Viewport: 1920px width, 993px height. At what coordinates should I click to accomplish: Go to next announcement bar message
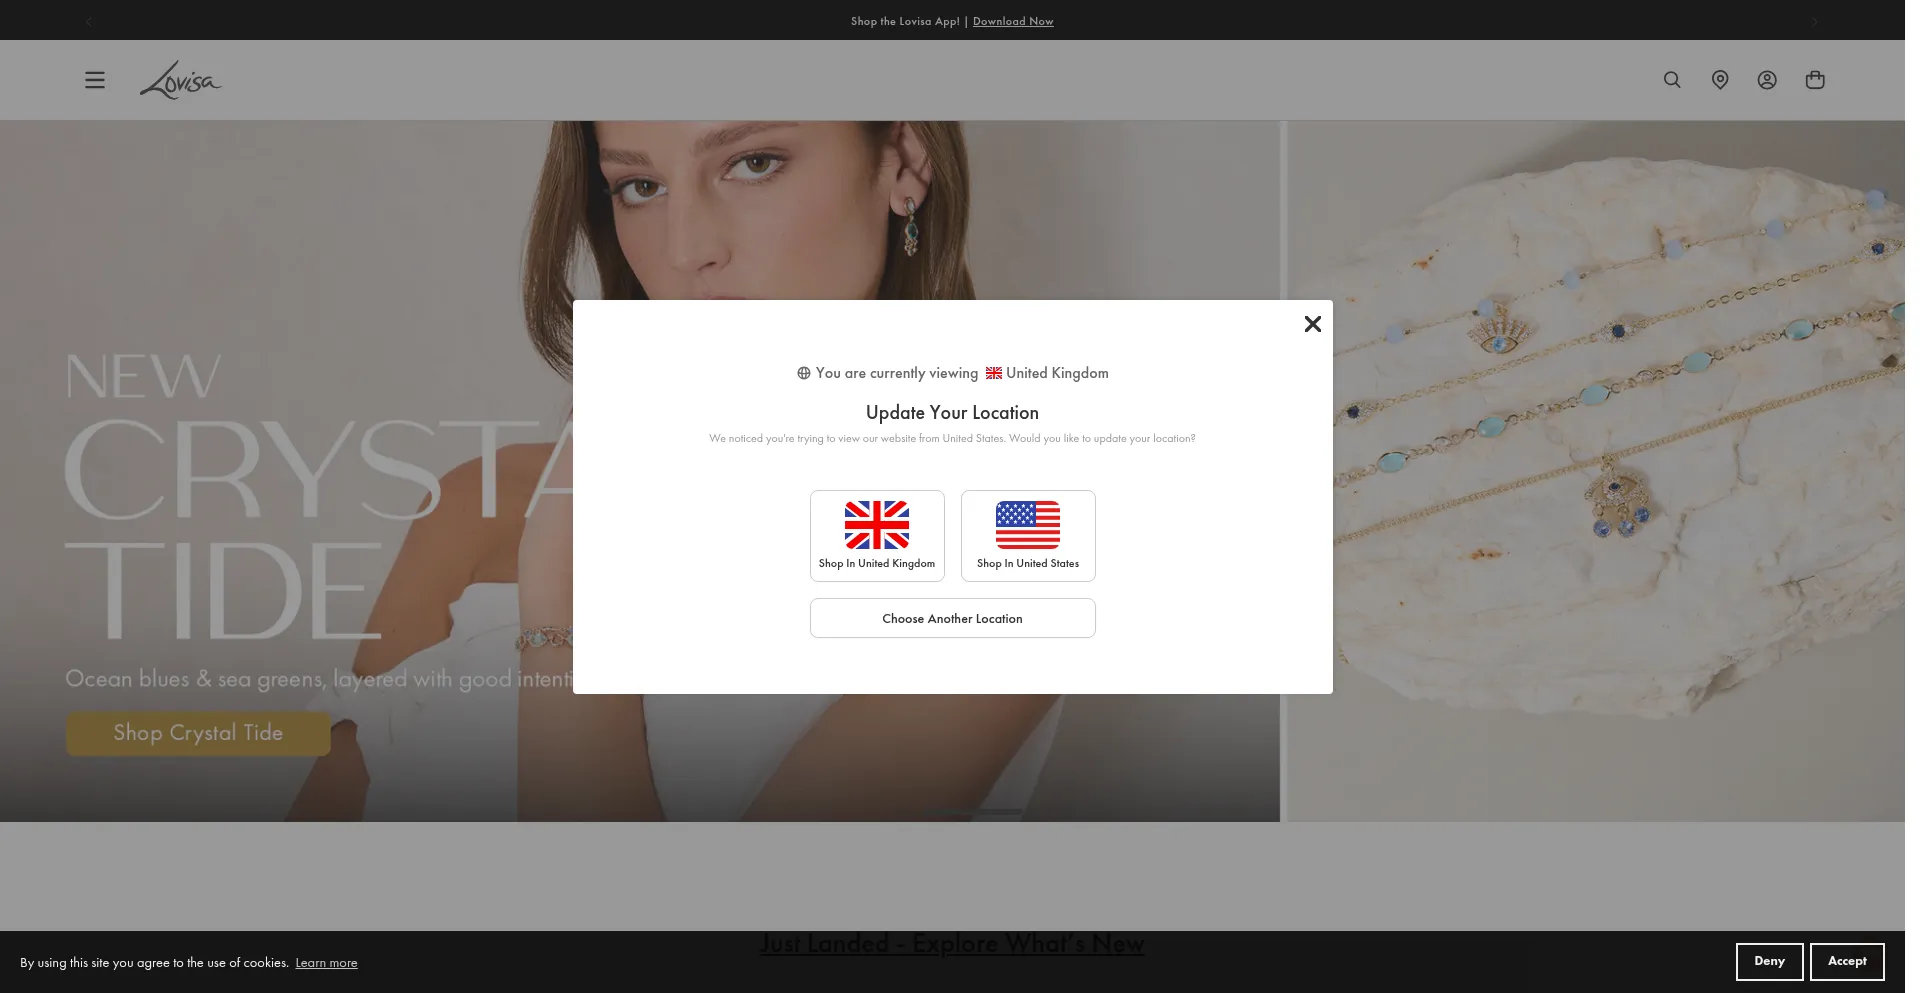[1814, 21]
